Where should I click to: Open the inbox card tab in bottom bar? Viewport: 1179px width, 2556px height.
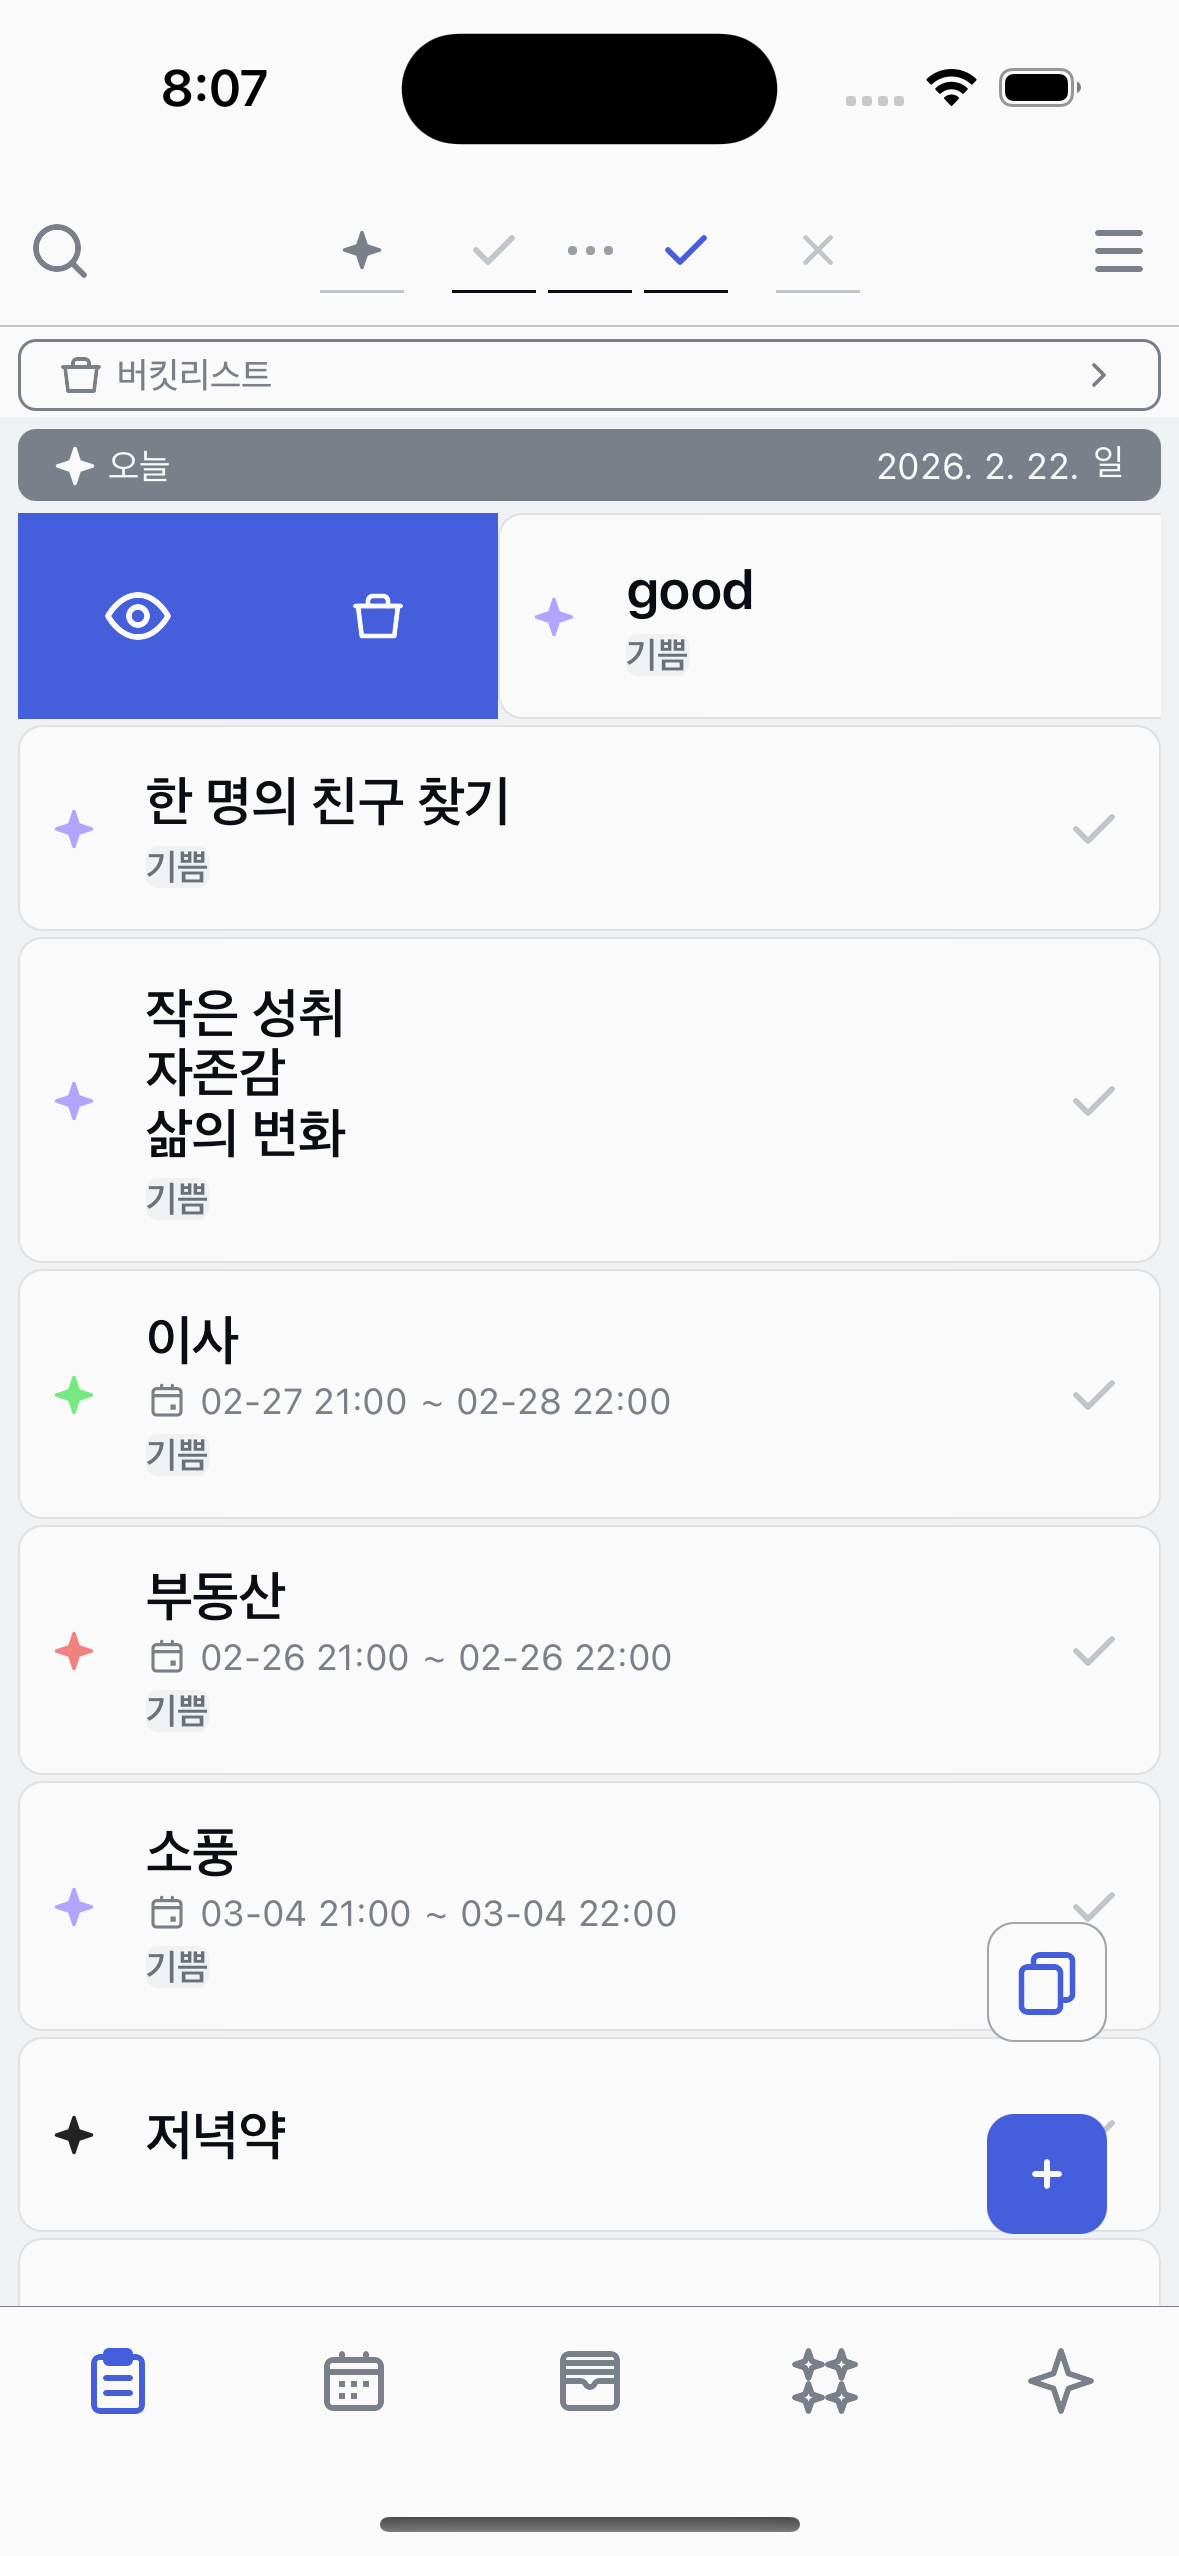(589, 2381)
